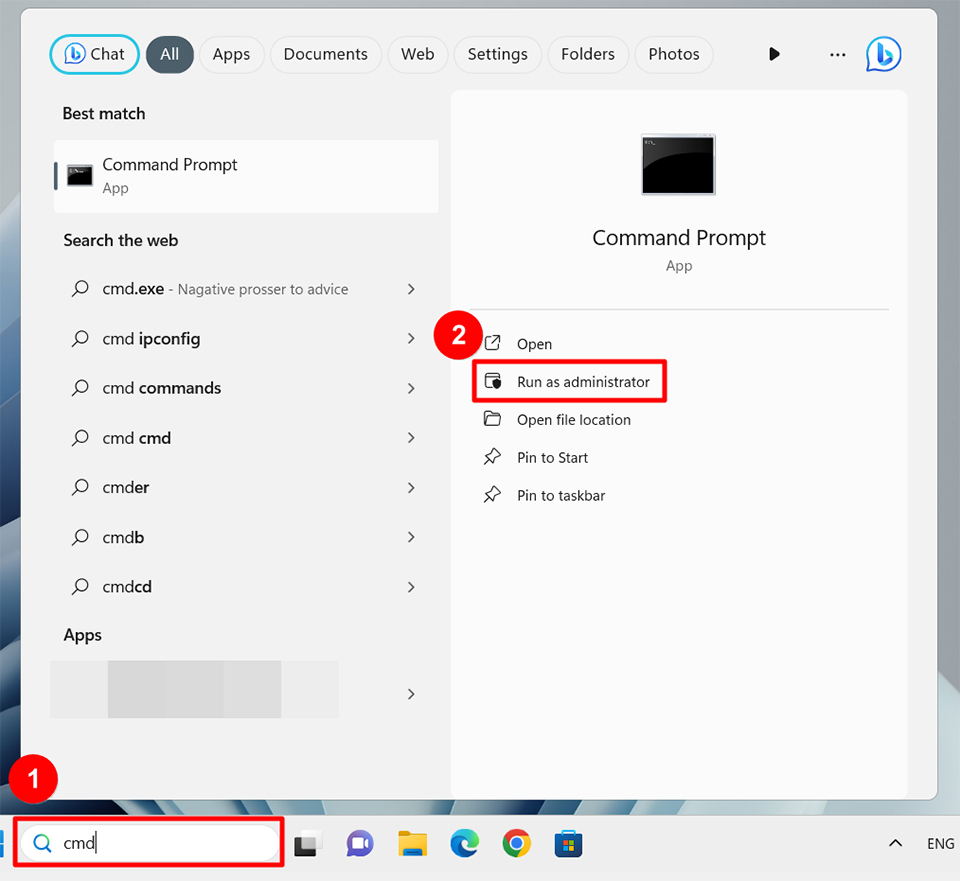960x881 pixels.
Task: Open Microsoft Store from the taskbar
Action: (569, 844)
